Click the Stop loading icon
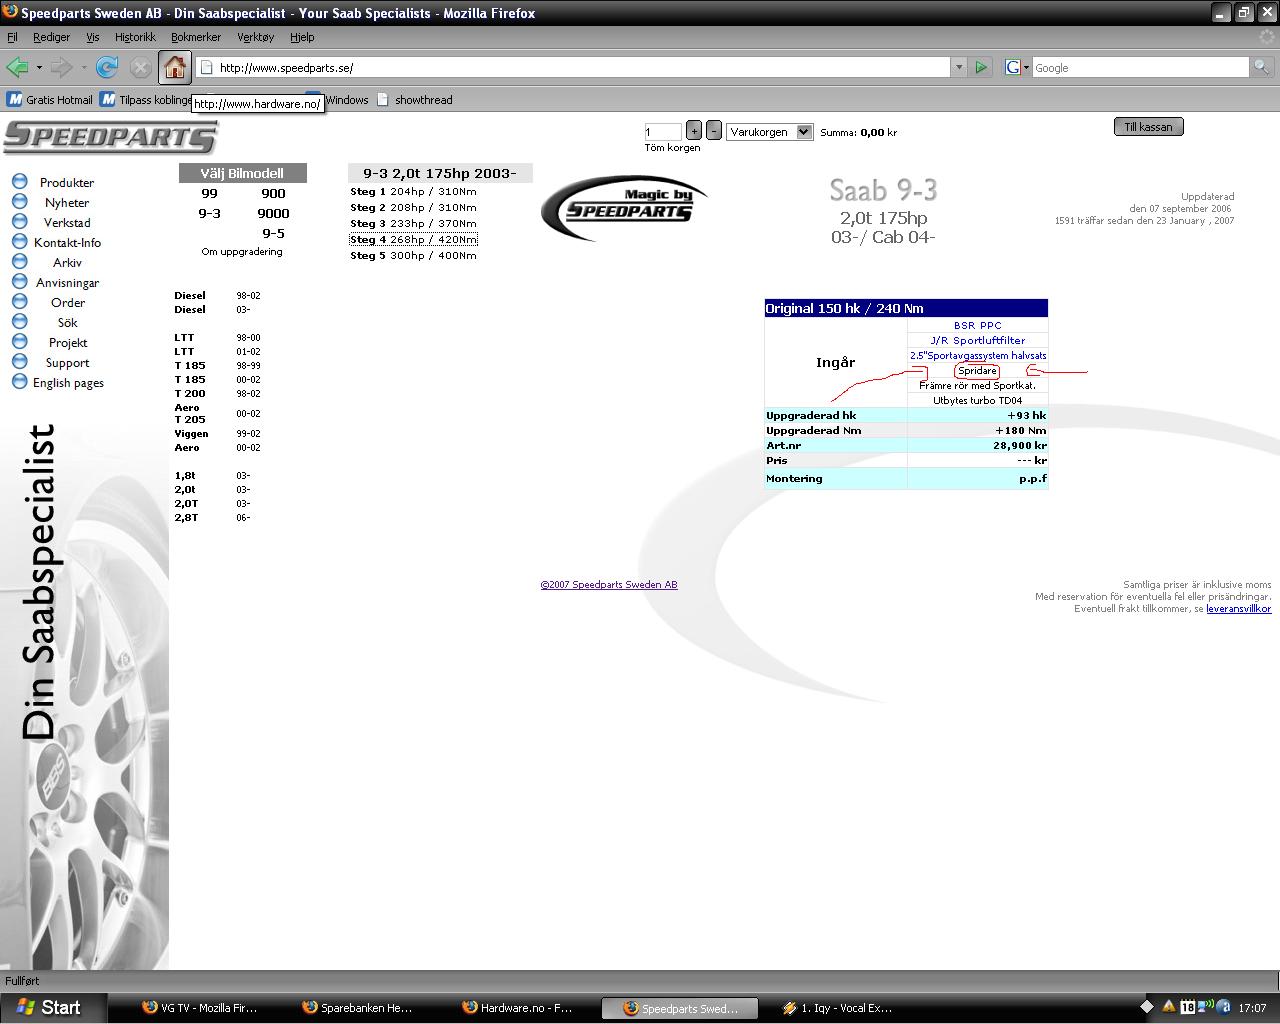This screenshot has width=1280, height=1024. tap(141, 67)
